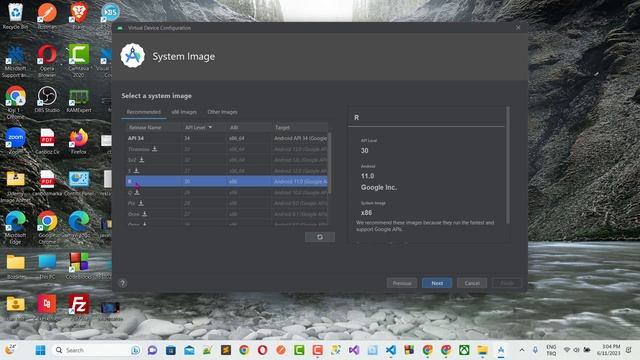
Task: Click the system image table scrollbar
Action: pos(330,163)
